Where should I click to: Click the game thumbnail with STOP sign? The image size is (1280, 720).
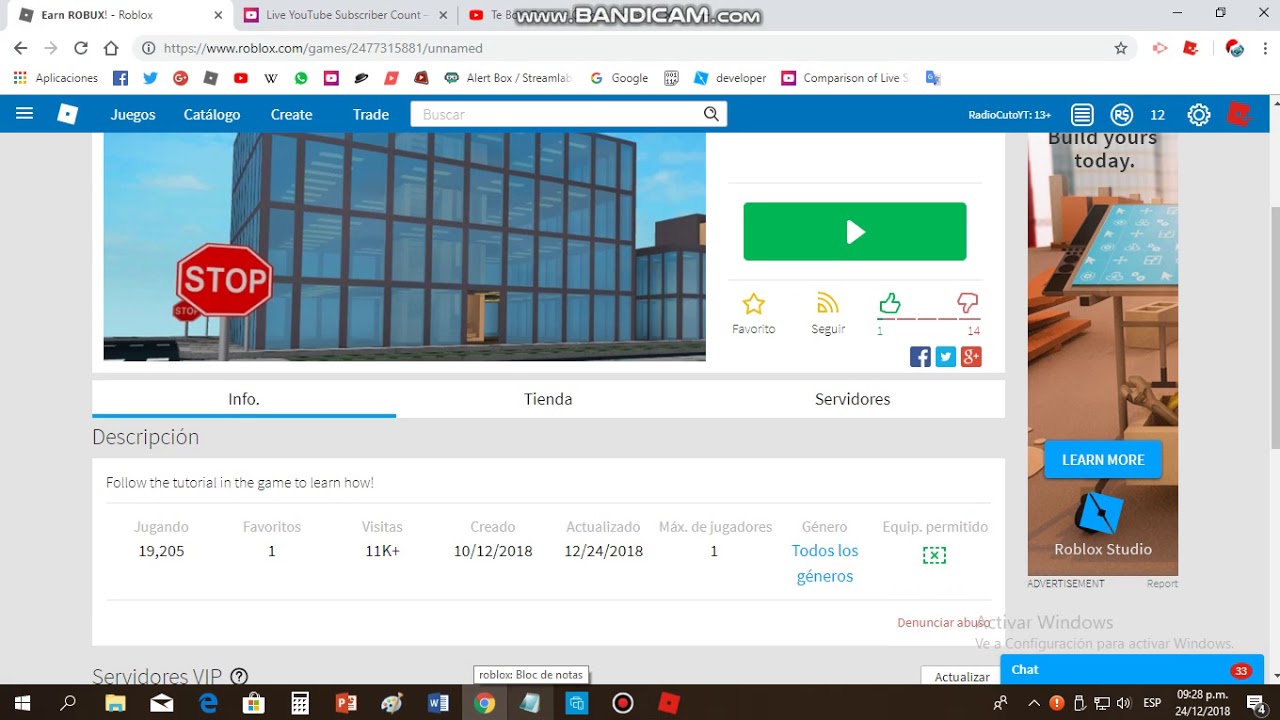coord(404,246)
